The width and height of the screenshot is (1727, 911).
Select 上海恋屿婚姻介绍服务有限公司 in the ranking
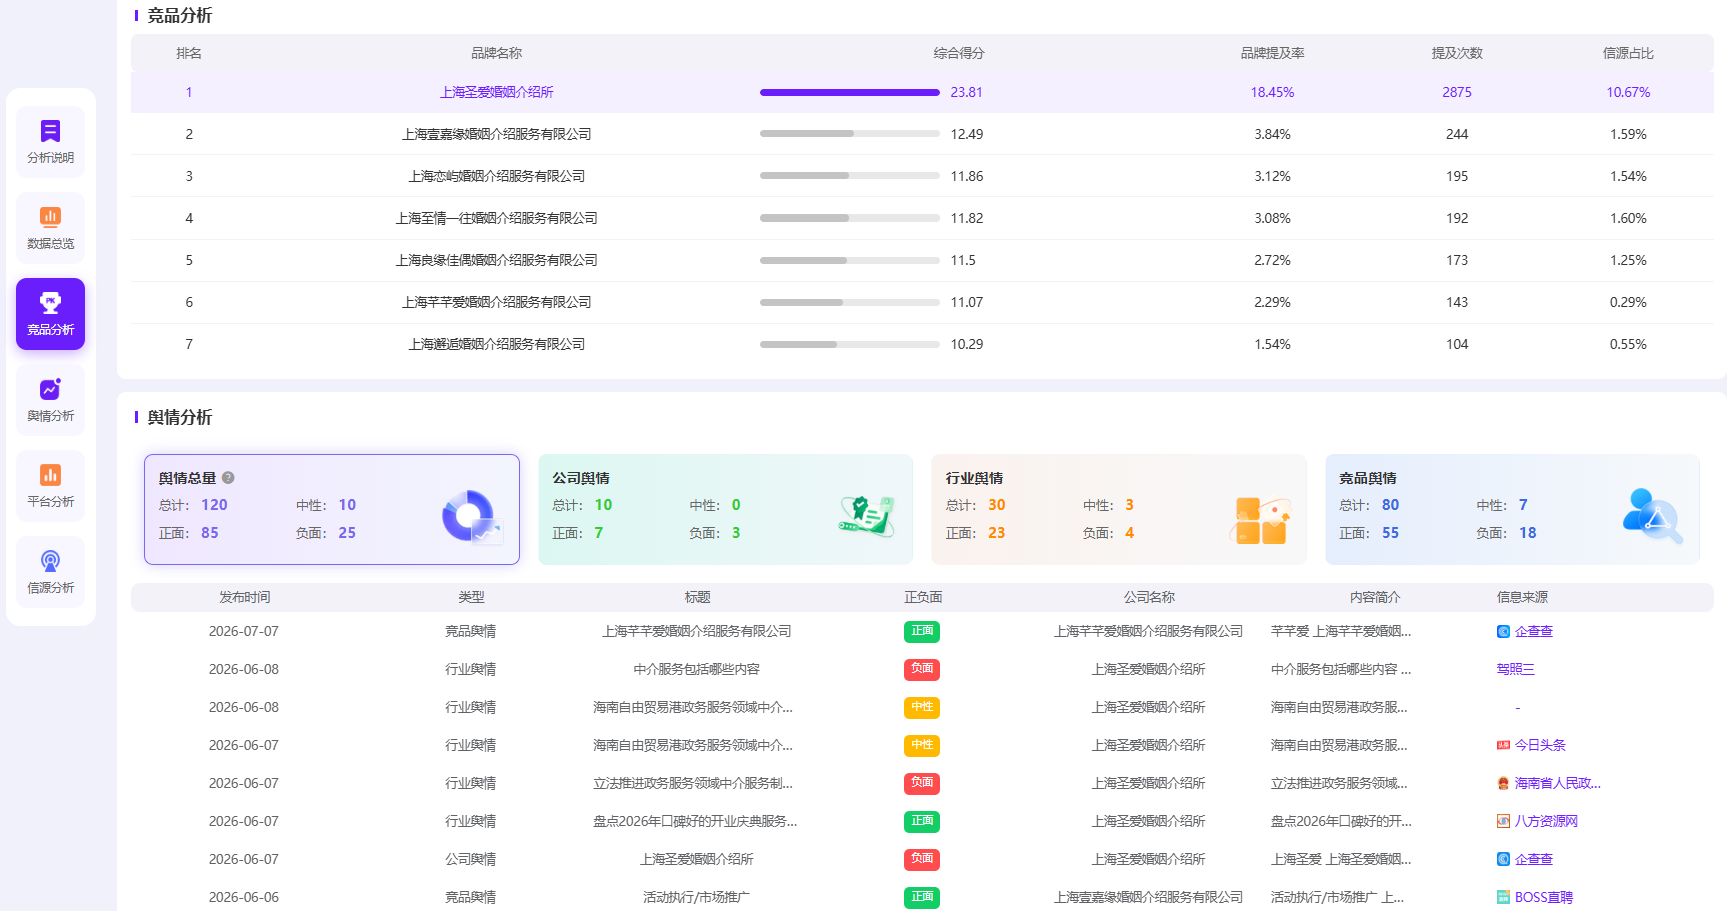pyautogui.click(x=496, y=176)
